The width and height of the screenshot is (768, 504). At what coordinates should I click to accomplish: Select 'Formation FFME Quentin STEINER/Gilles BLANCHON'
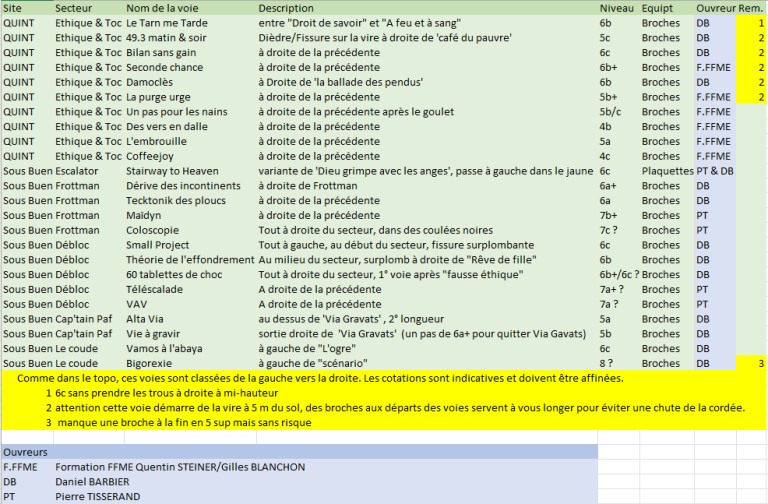(180, 467)
